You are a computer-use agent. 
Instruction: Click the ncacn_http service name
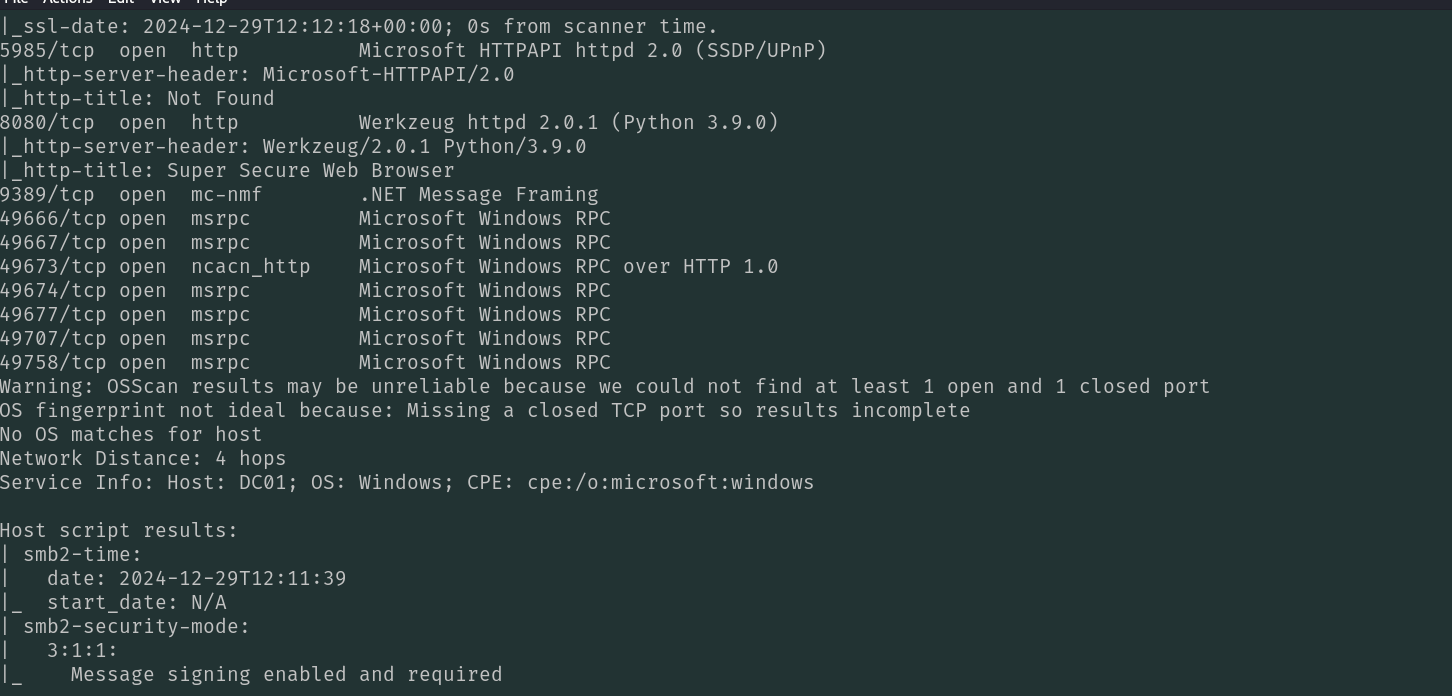point(250,267)
